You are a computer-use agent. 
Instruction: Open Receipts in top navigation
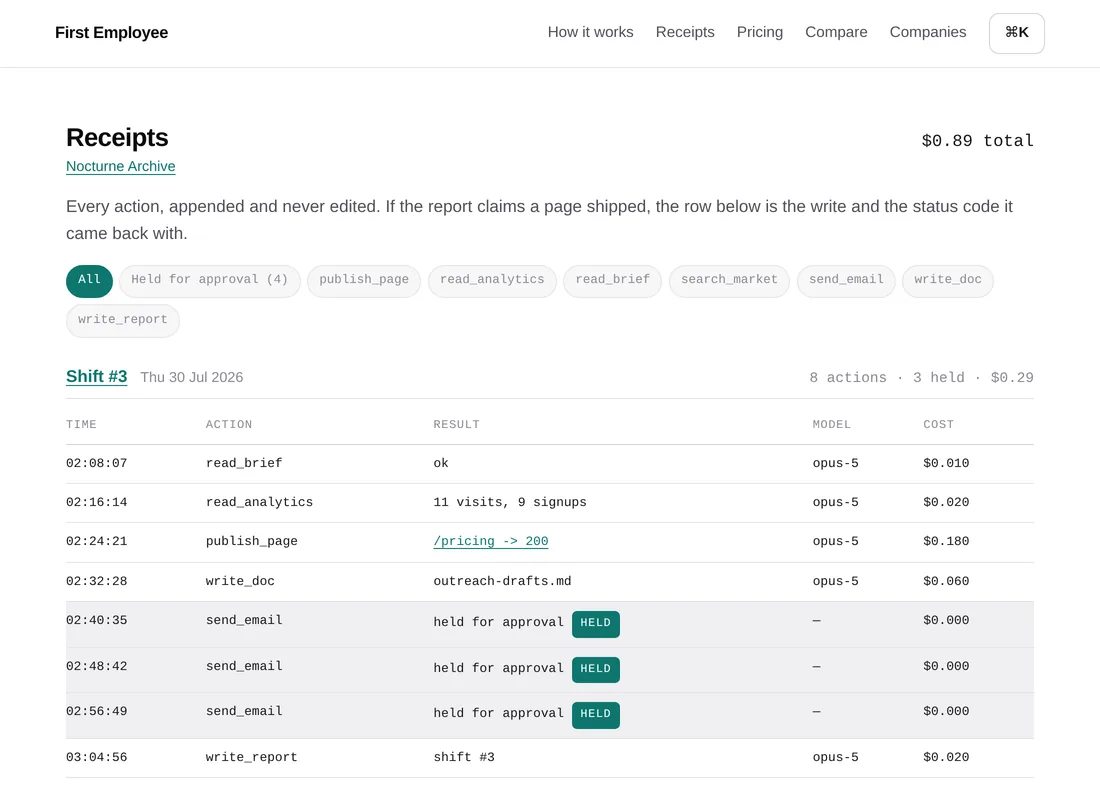[685, 32]
